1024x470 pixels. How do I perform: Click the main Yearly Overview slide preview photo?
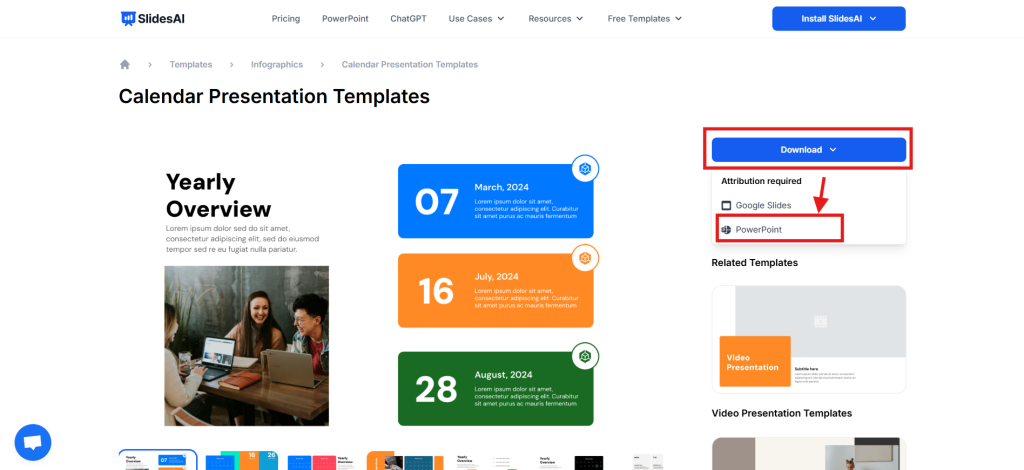[x=247, y=346]
